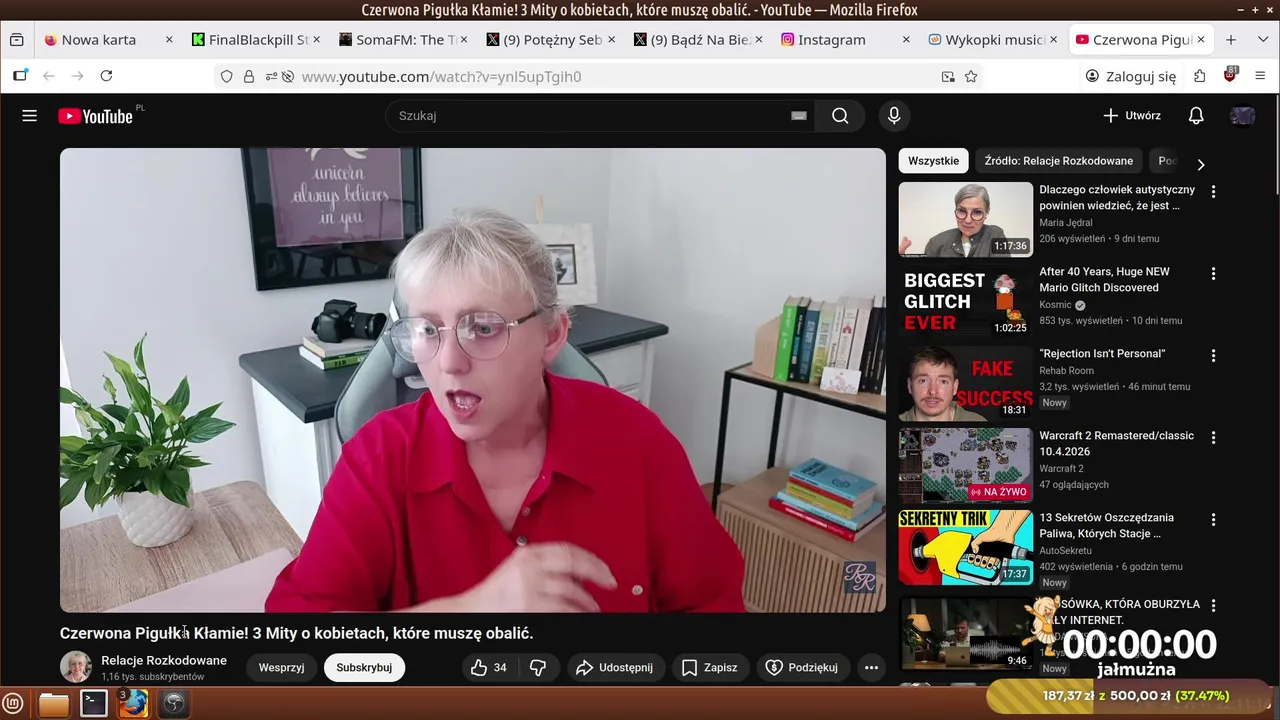The height and width of the screenshot is (720, 1280).
Task: Reload the page
Action: tap(106, 76)
